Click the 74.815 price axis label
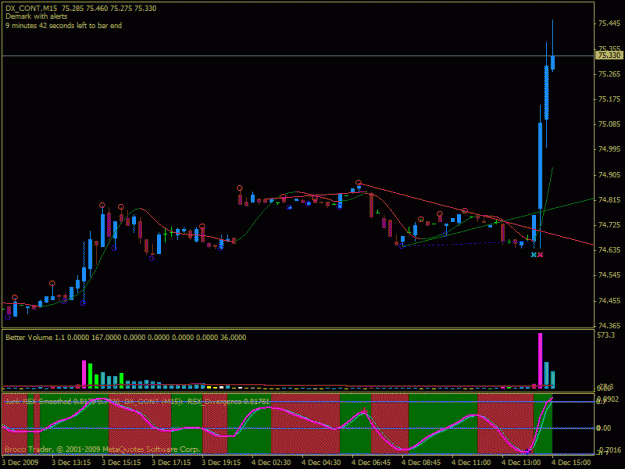625x469 pixels. (x=609, y=200)
